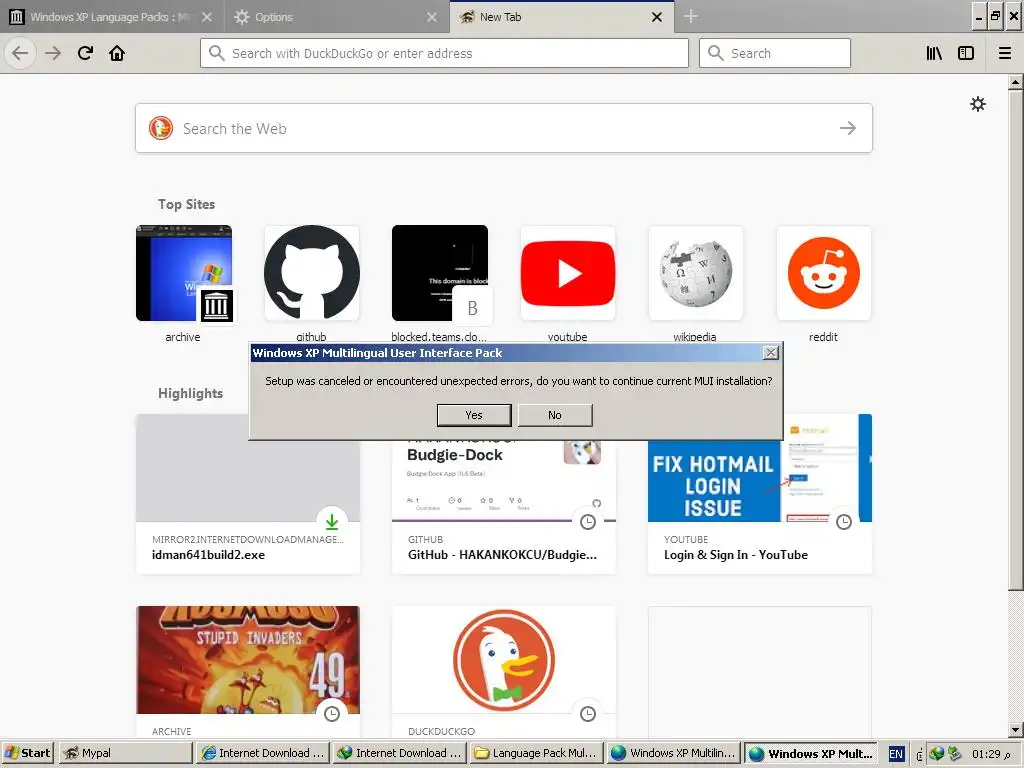This screenshot has width=1024, height=768.
Task: Focus the address bar field
Action: click(444, 53)
